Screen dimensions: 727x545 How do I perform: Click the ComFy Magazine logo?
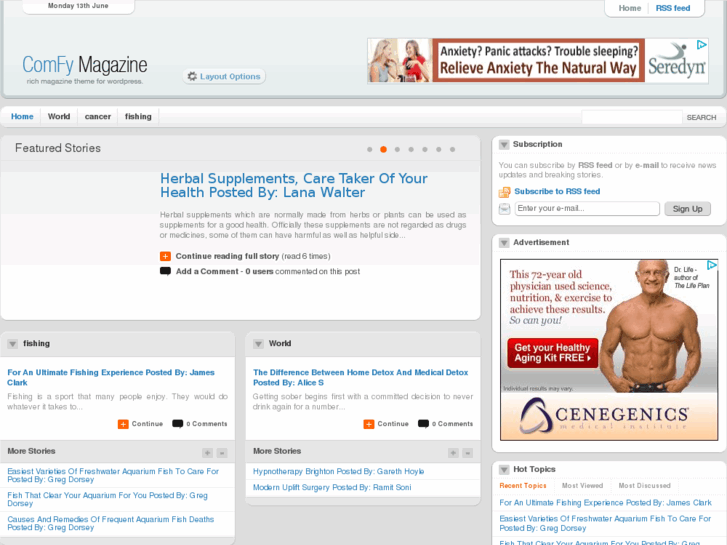tap(84, 65)
